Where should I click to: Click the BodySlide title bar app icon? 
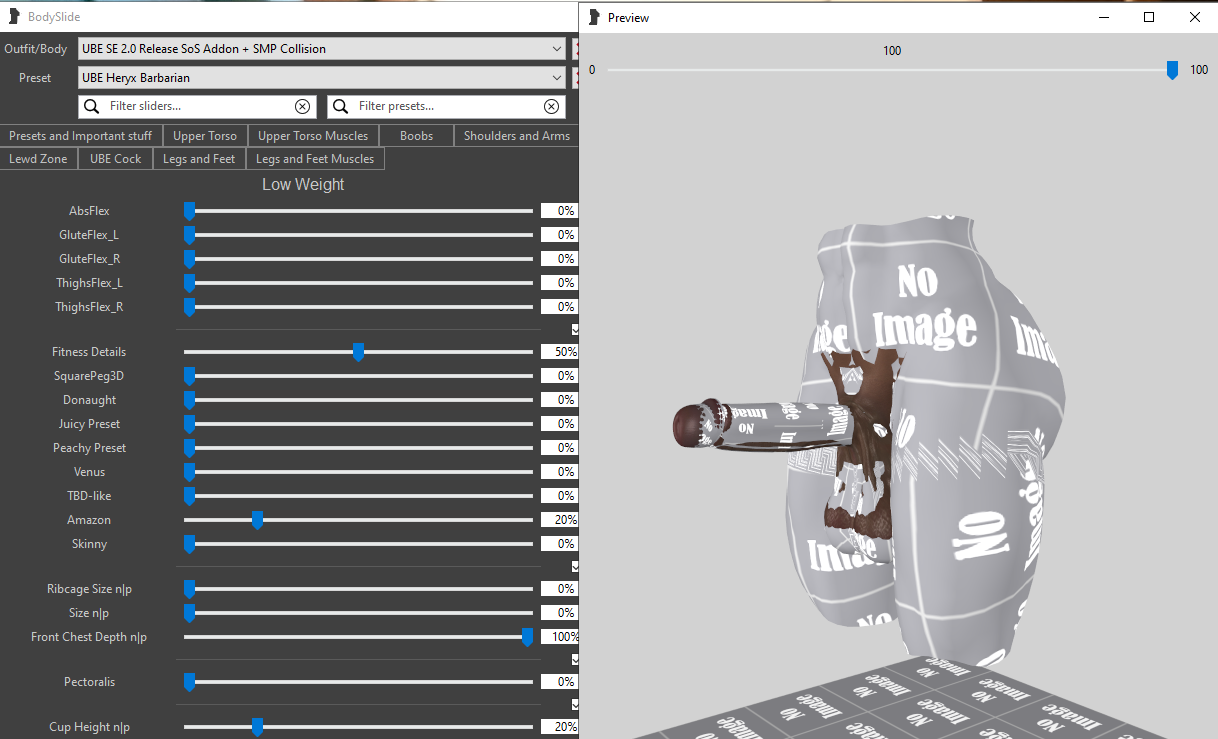(14, 16)
